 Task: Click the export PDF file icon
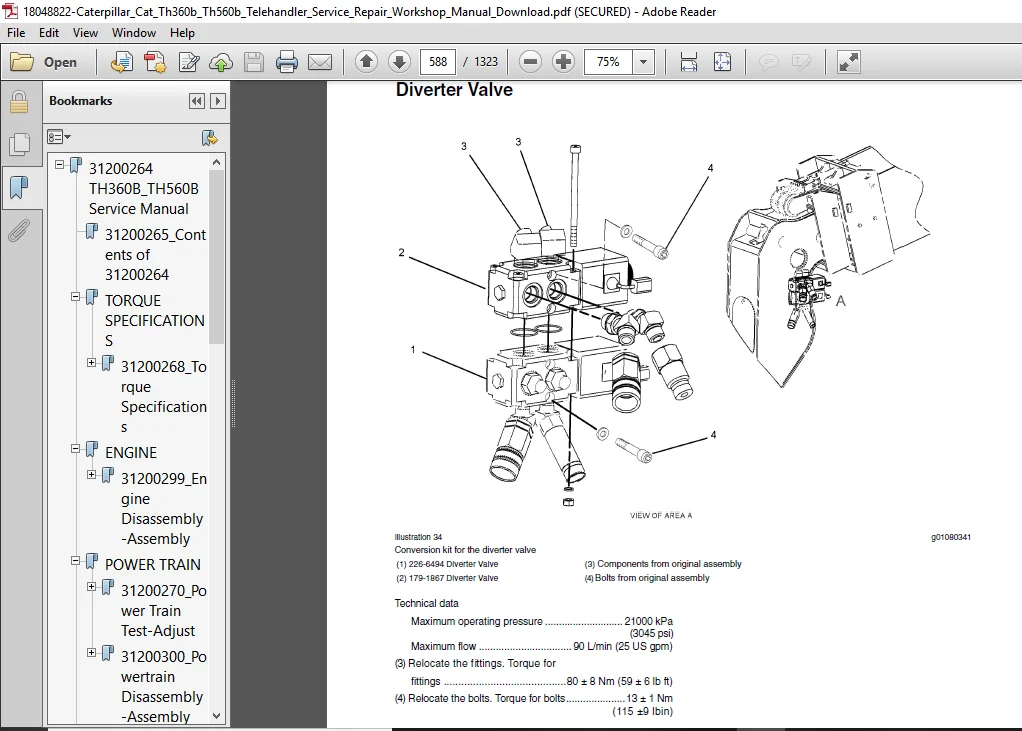click(x=155, y=62)
